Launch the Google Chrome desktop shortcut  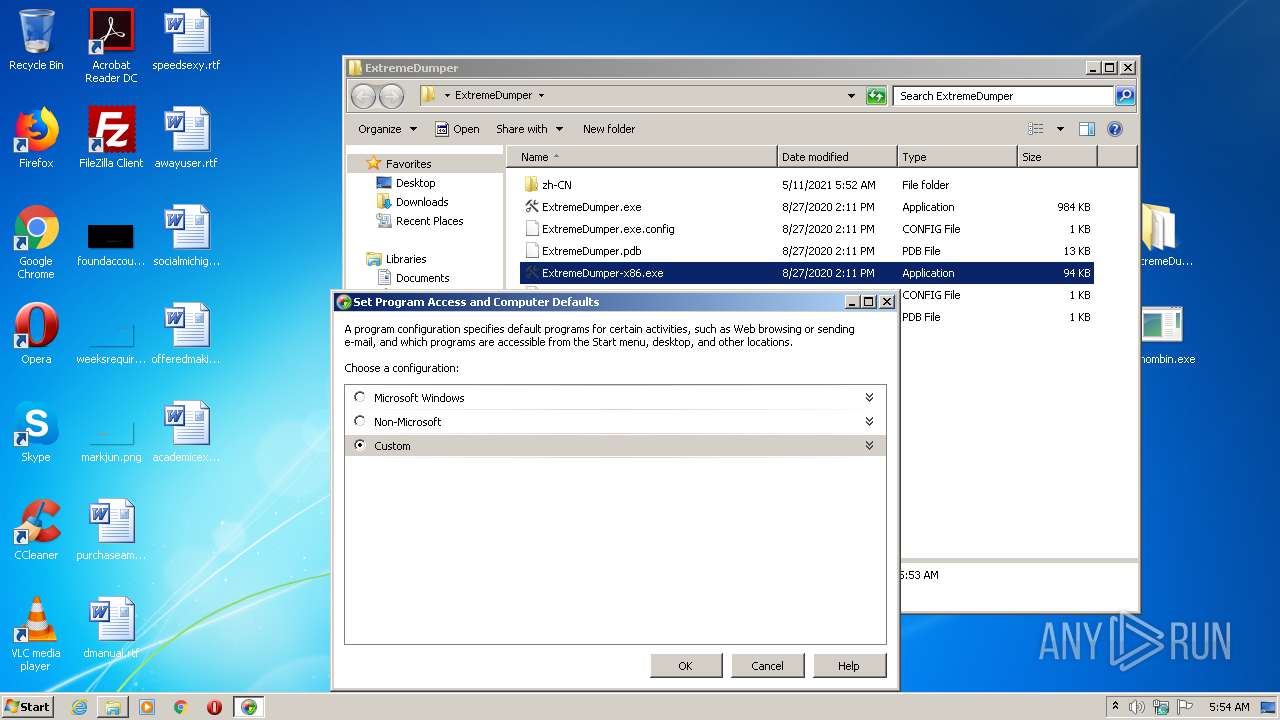(x=36, y=242)
